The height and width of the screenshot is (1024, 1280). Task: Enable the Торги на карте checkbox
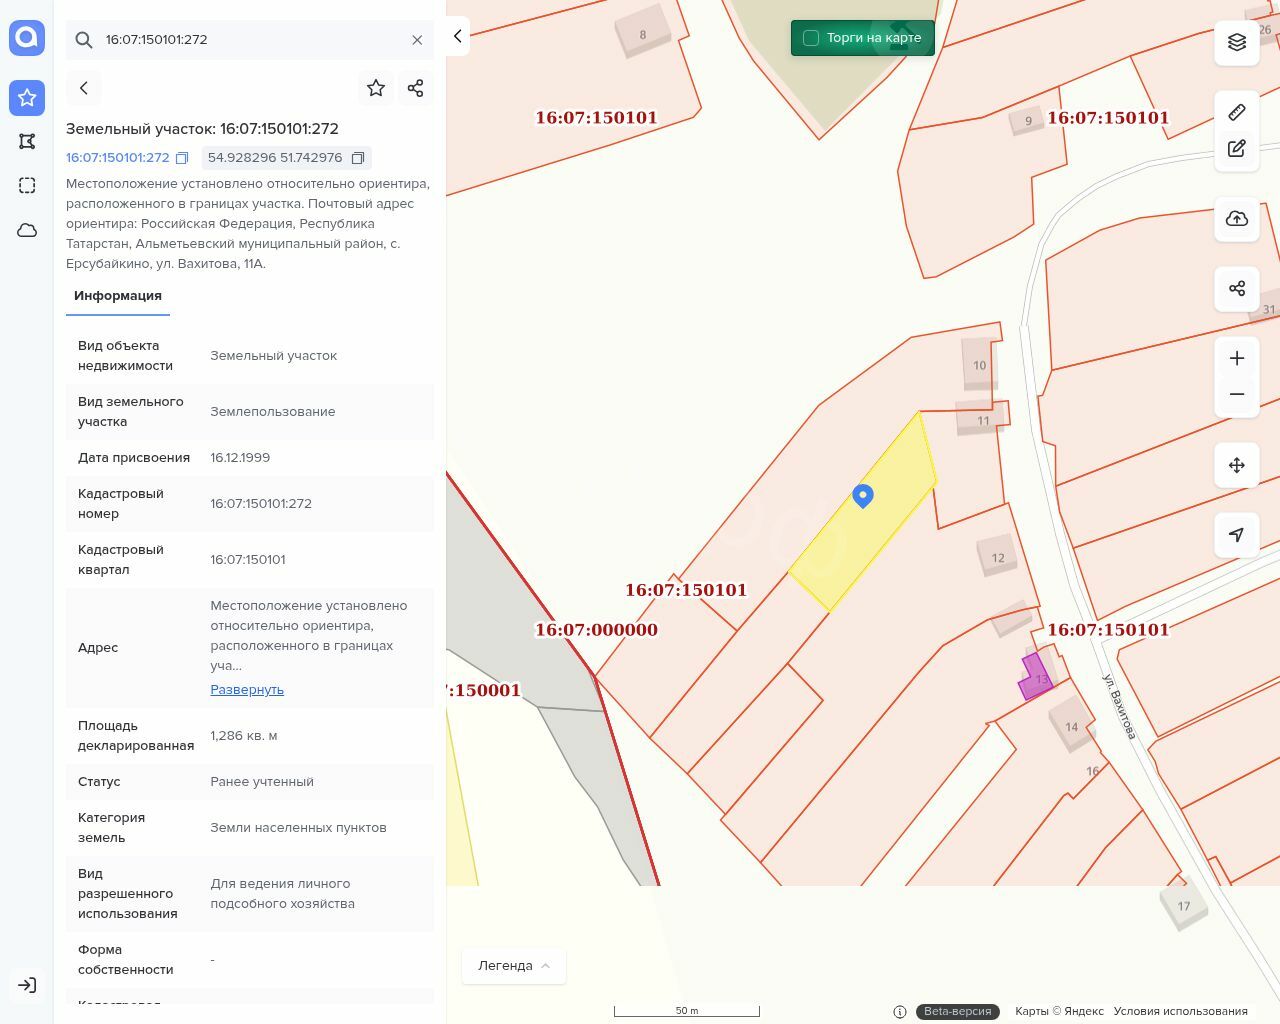[811, 38]
